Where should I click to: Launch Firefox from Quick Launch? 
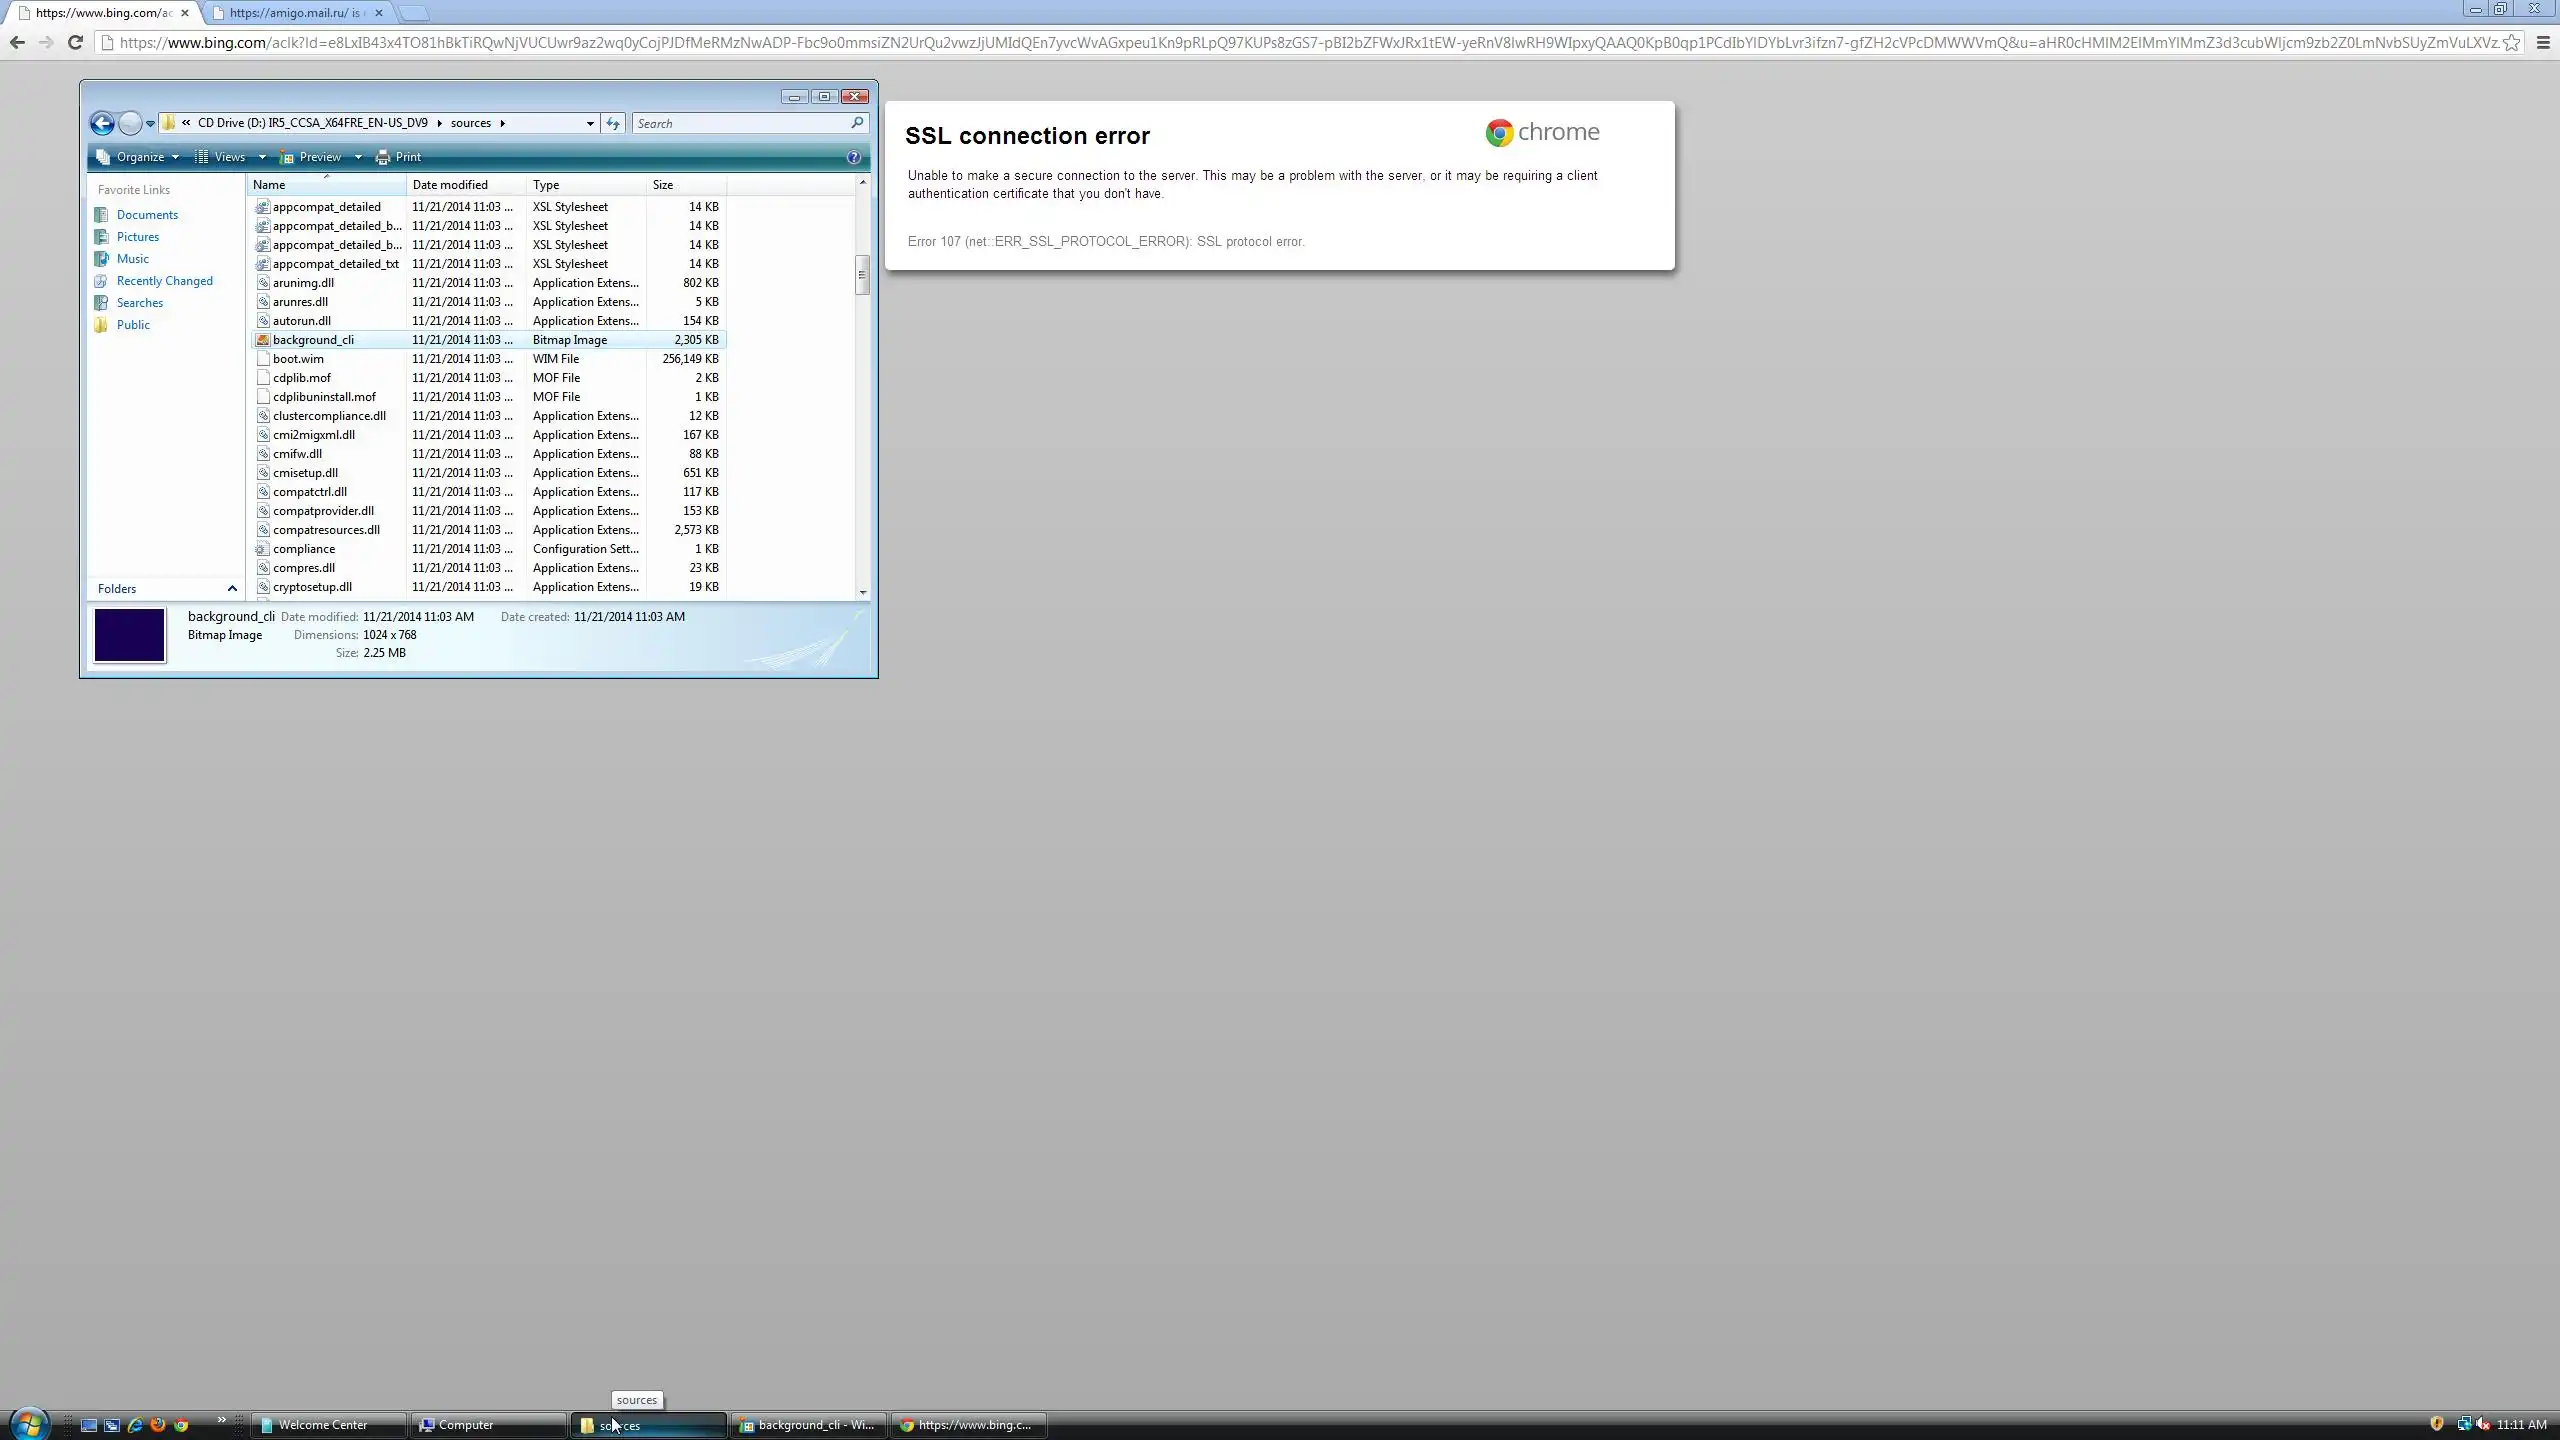pos(158,1425)
